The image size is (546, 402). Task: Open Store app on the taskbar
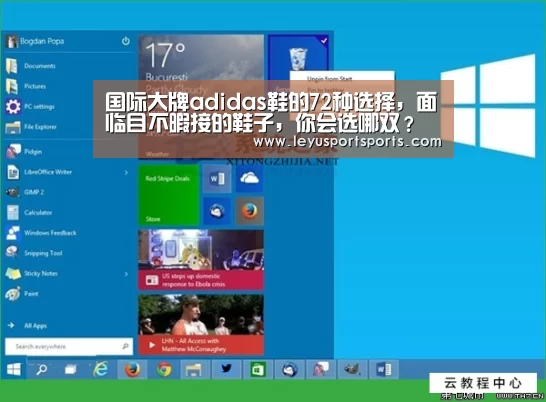258,369
